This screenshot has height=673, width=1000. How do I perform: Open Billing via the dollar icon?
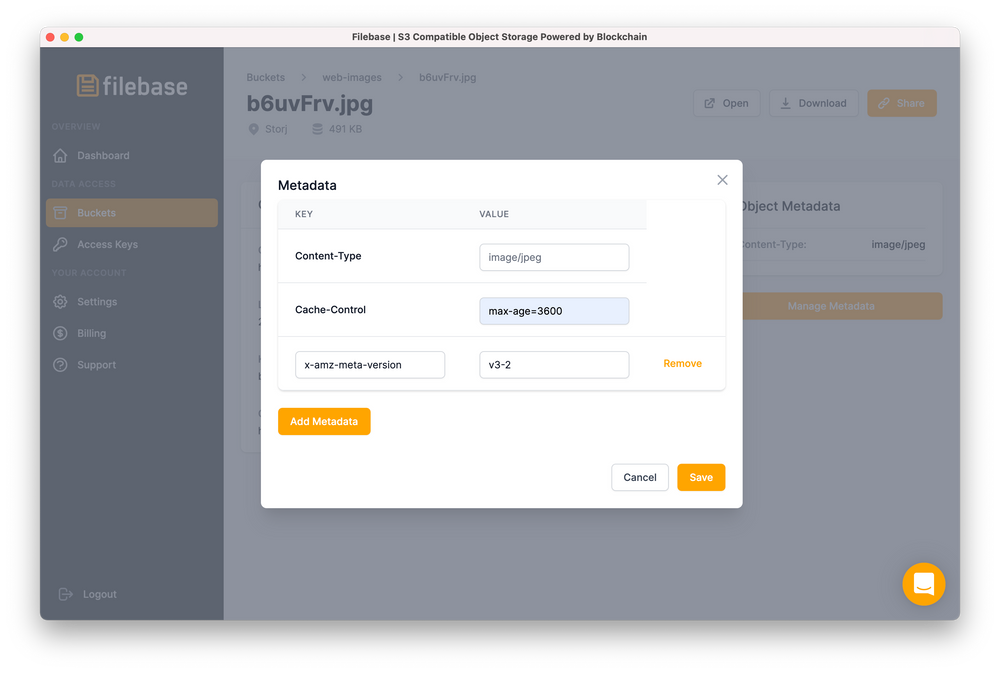point(61,333)
